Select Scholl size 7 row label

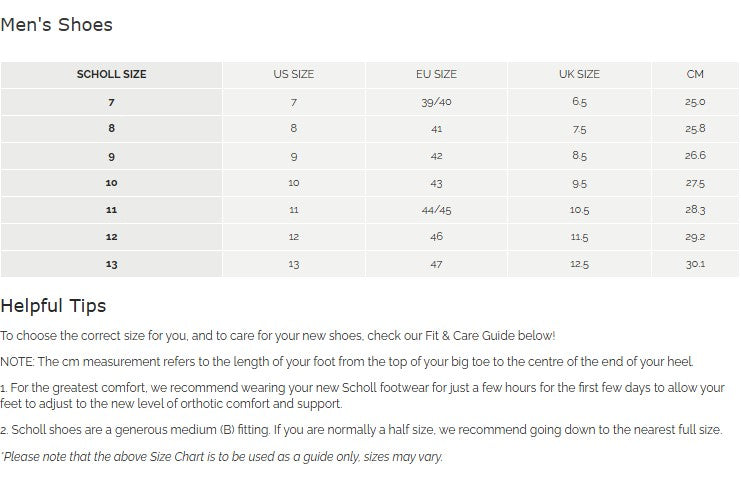[x=111, y=102]
